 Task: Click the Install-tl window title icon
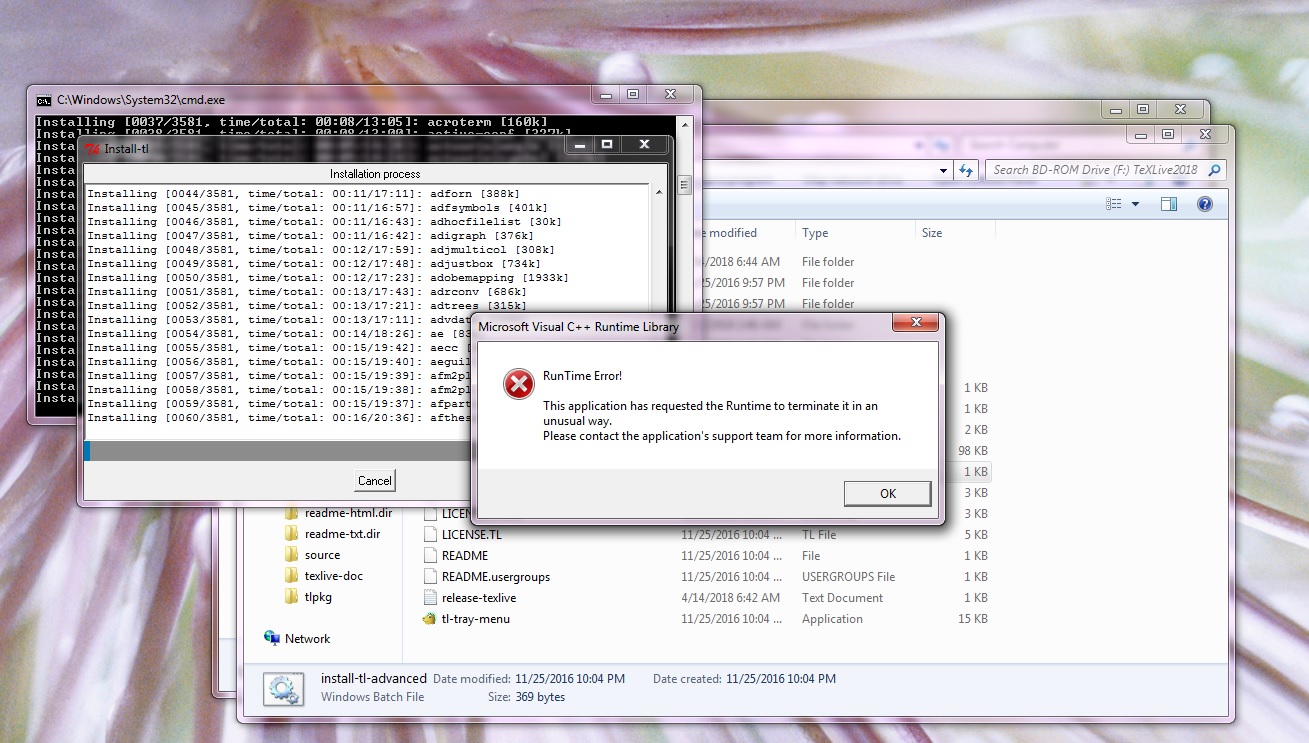pyautogui.click(x=93, y=149)
